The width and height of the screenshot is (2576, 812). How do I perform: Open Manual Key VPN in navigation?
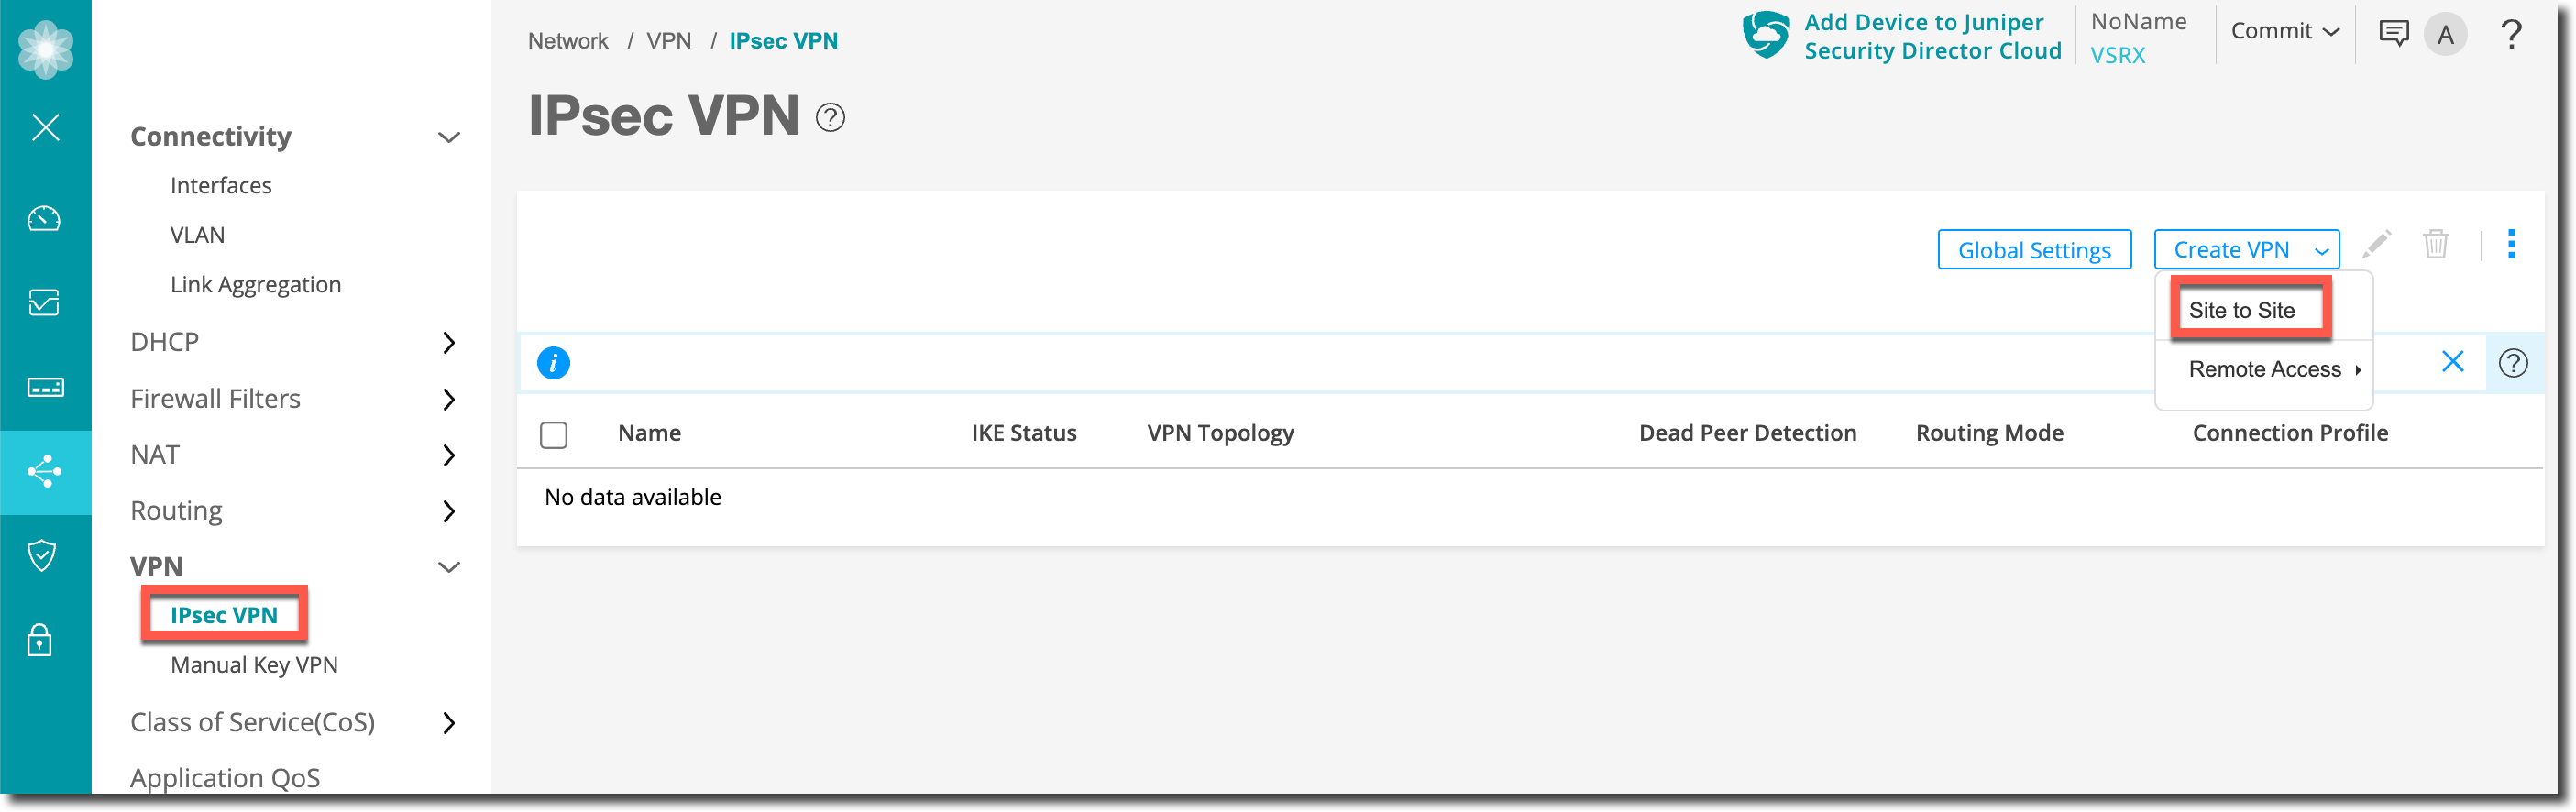254,665
